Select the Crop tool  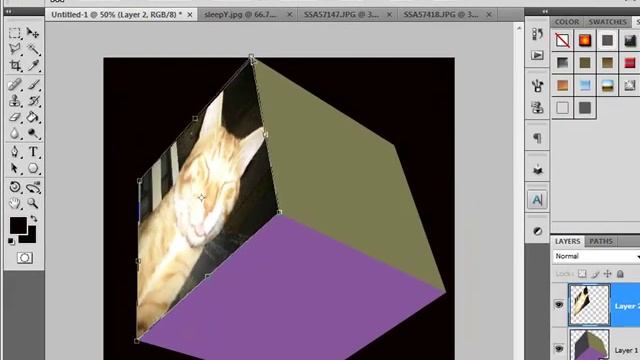click(x=15, y=65)
